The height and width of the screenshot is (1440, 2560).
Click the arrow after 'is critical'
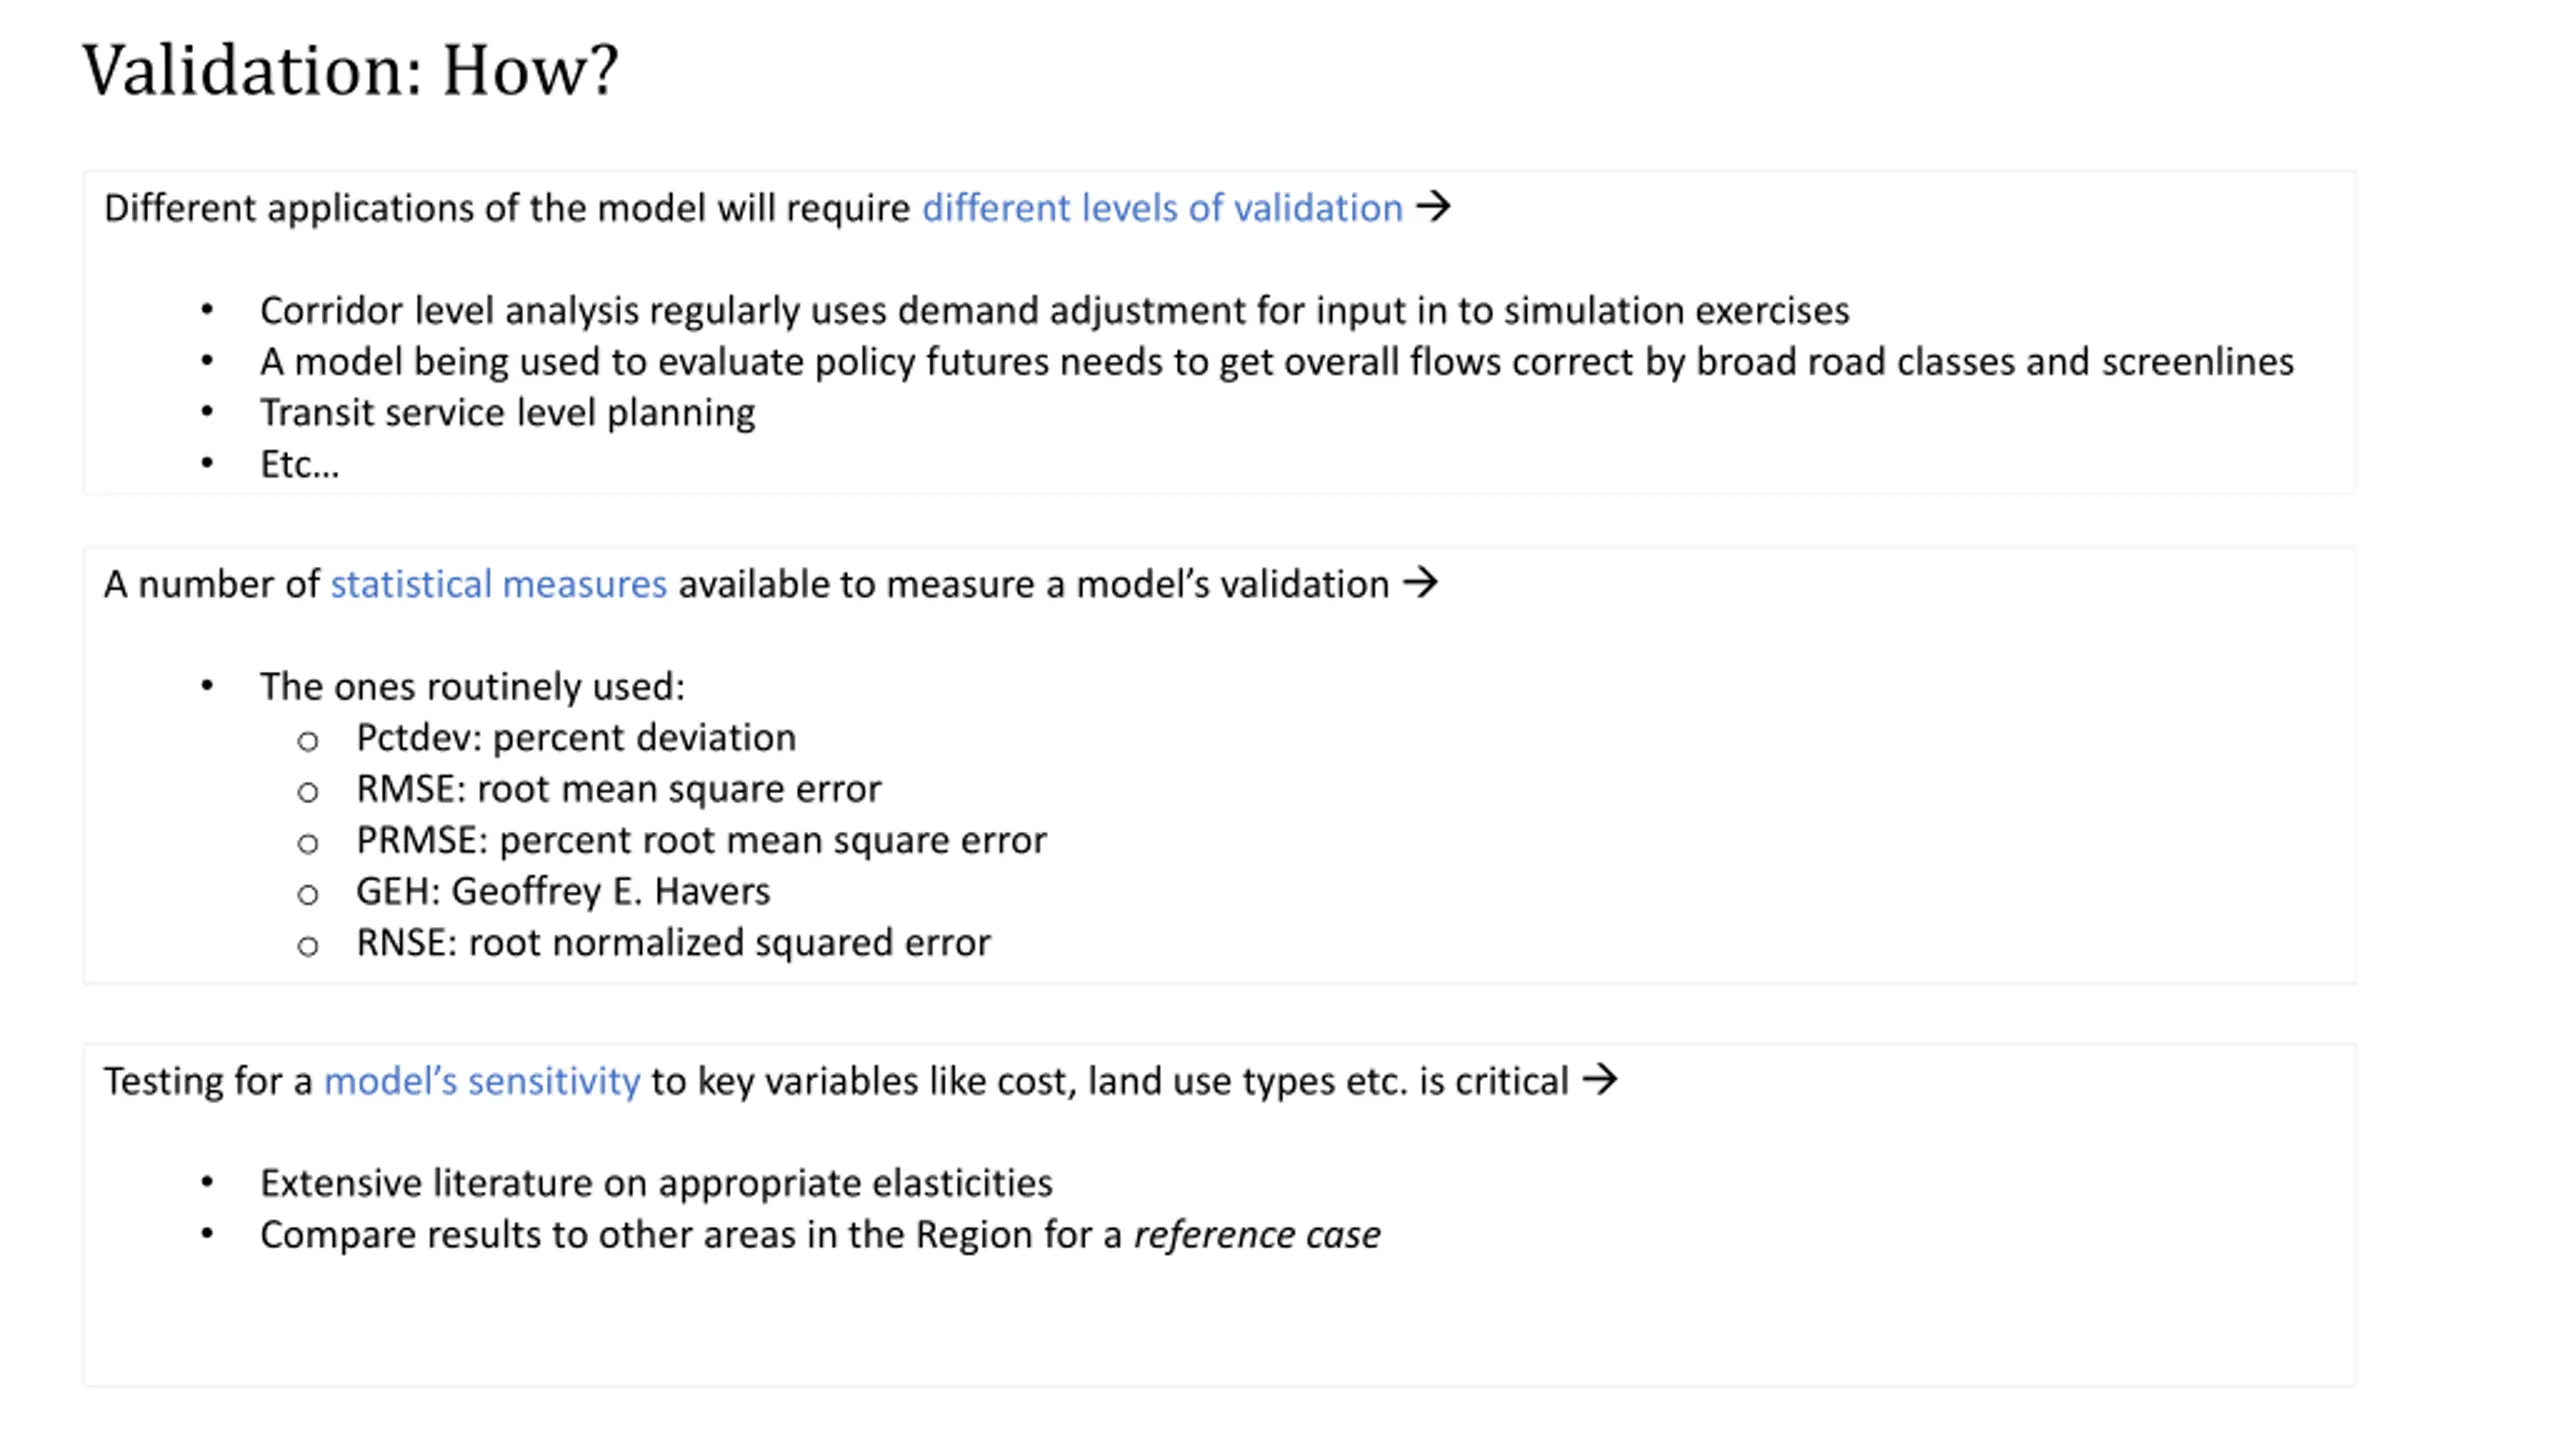pyautogui.click(x=1600, y=1080)
